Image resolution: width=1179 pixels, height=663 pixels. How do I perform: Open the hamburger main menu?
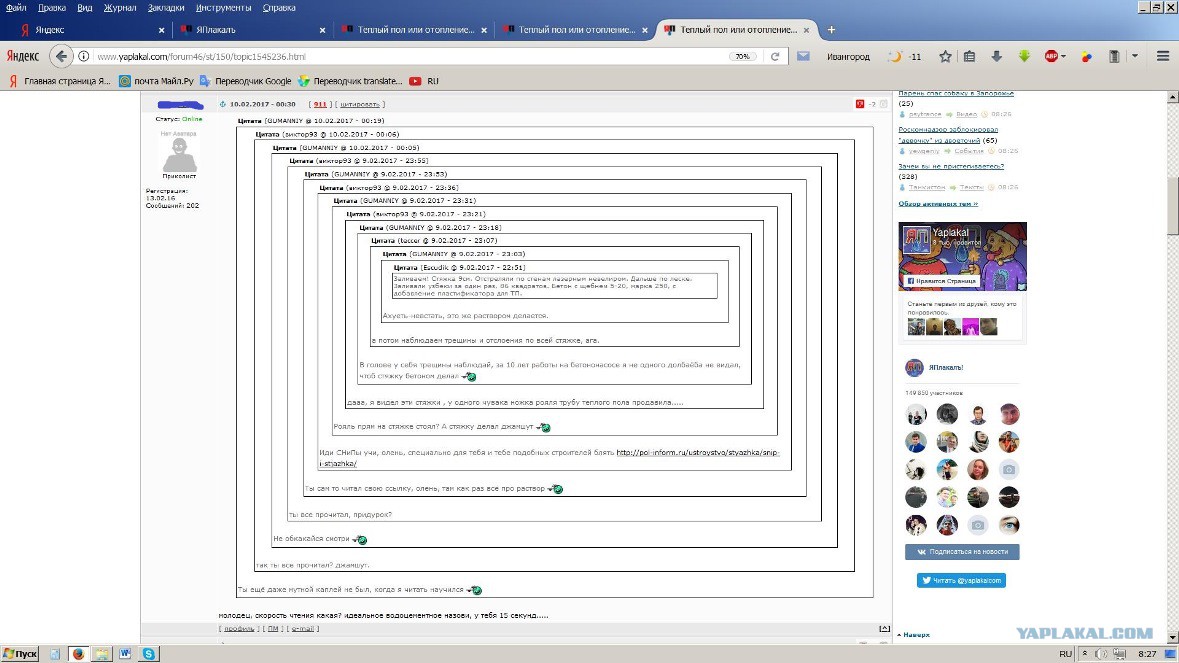(1163, 56)
